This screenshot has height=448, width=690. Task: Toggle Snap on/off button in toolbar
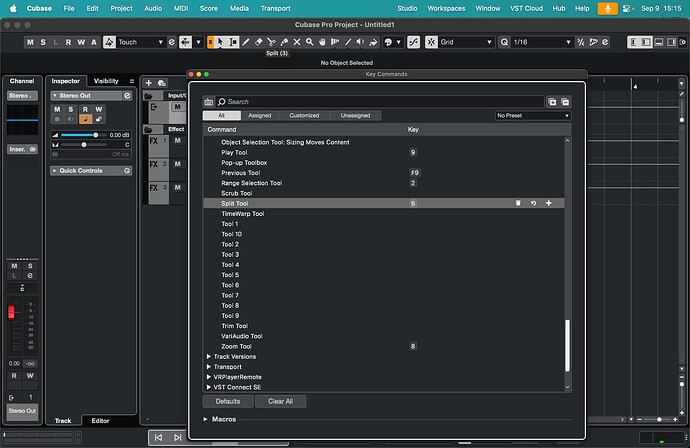tap(414, 42)
